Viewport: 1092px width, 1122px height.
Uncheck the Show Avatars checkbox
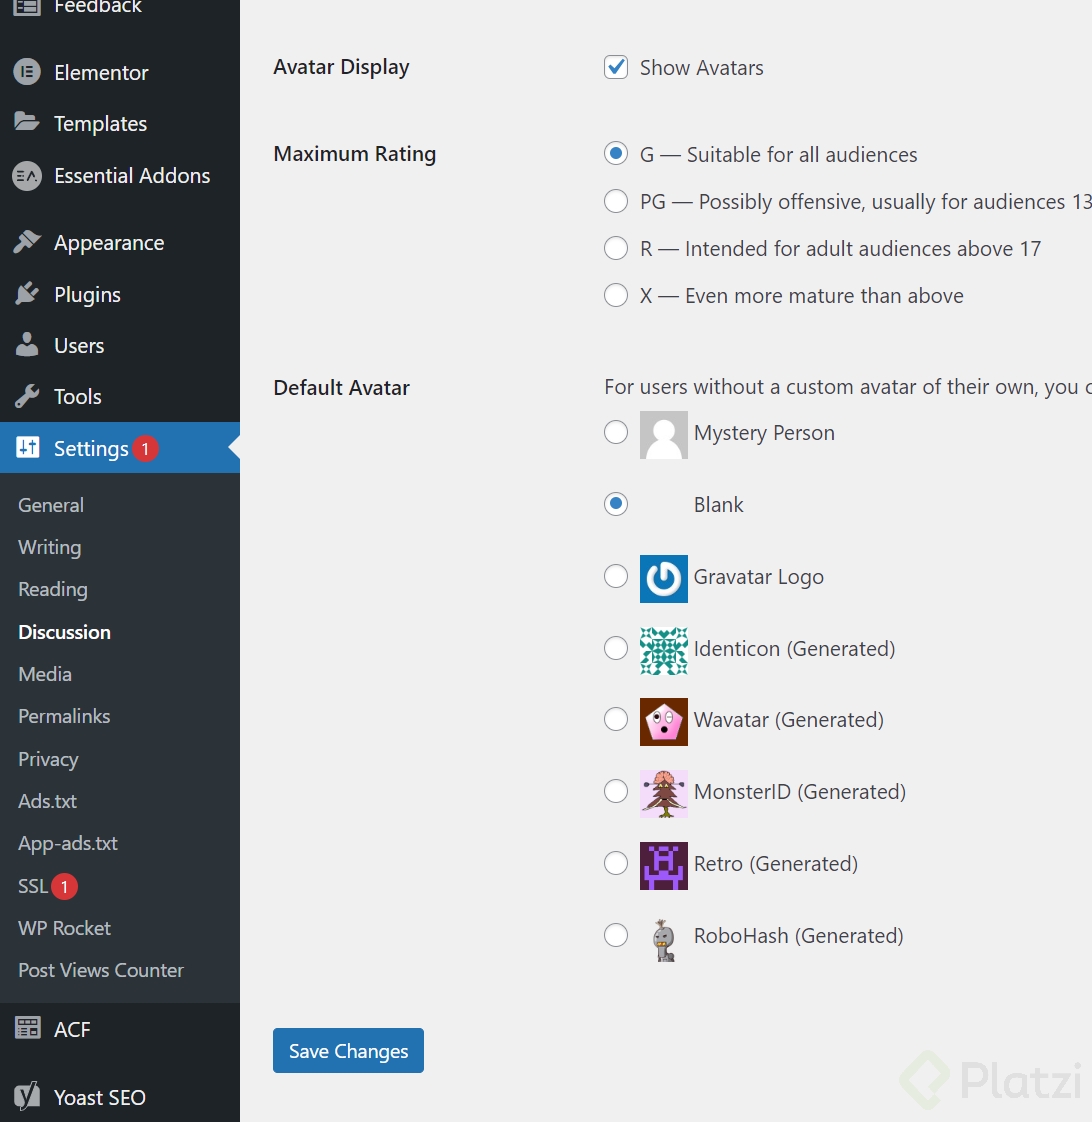(616, 67)
